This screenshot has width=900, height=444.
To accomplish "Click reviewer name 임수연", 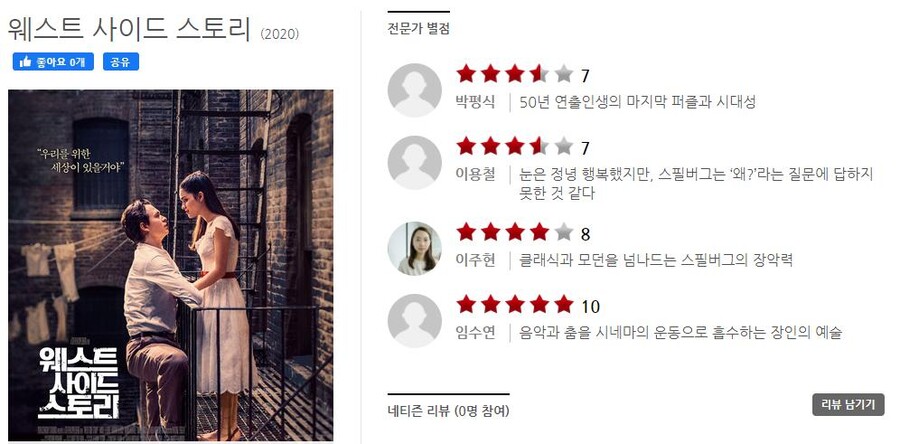I will pos(475,333).
